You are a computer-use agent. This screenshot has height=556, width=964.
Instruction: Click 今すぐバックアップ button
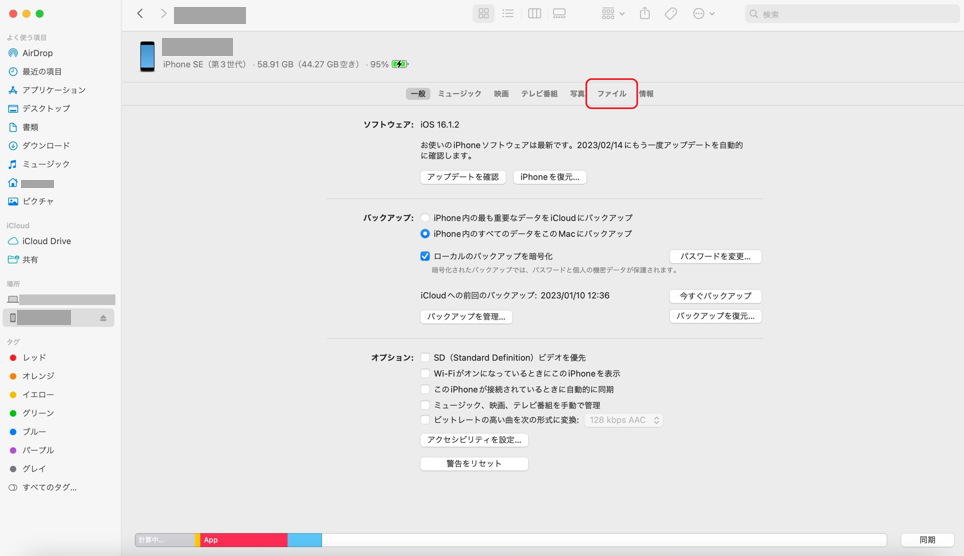point(716,296)
